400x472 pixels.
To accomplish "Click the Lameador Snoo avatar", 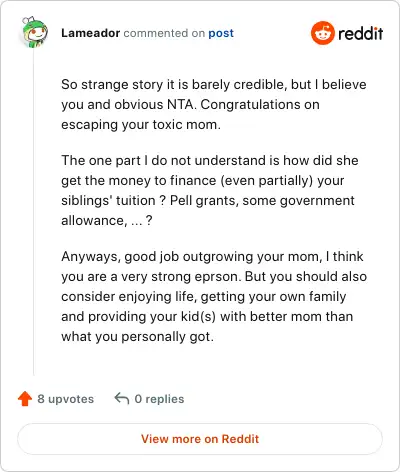I will (x=35, y=32).
